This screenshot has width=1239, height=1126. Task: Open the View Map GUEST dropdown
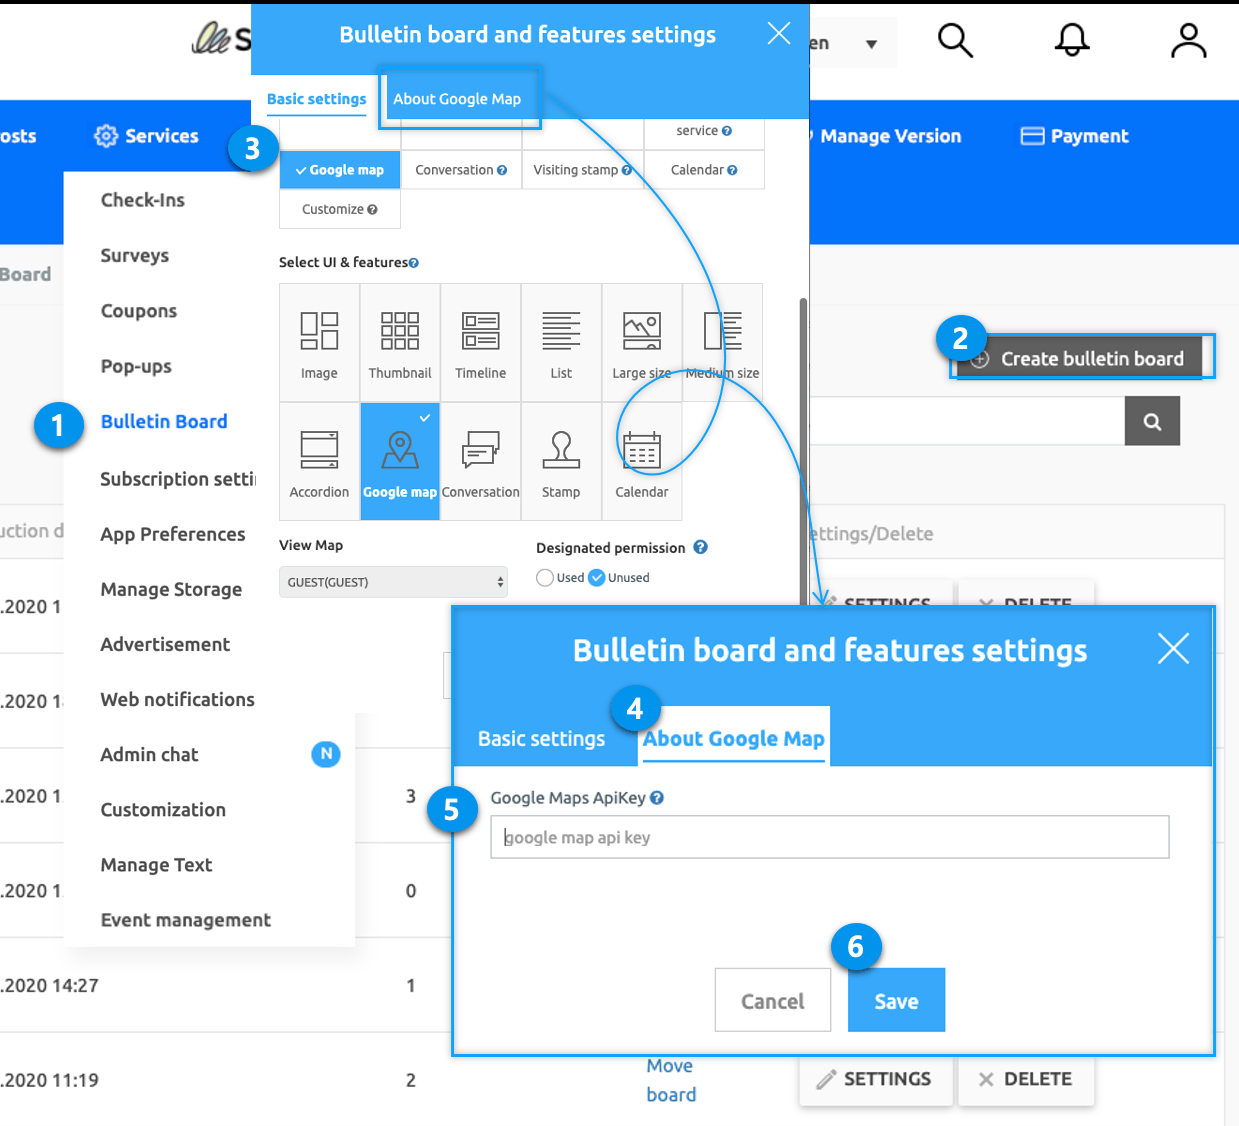[393, 582]
